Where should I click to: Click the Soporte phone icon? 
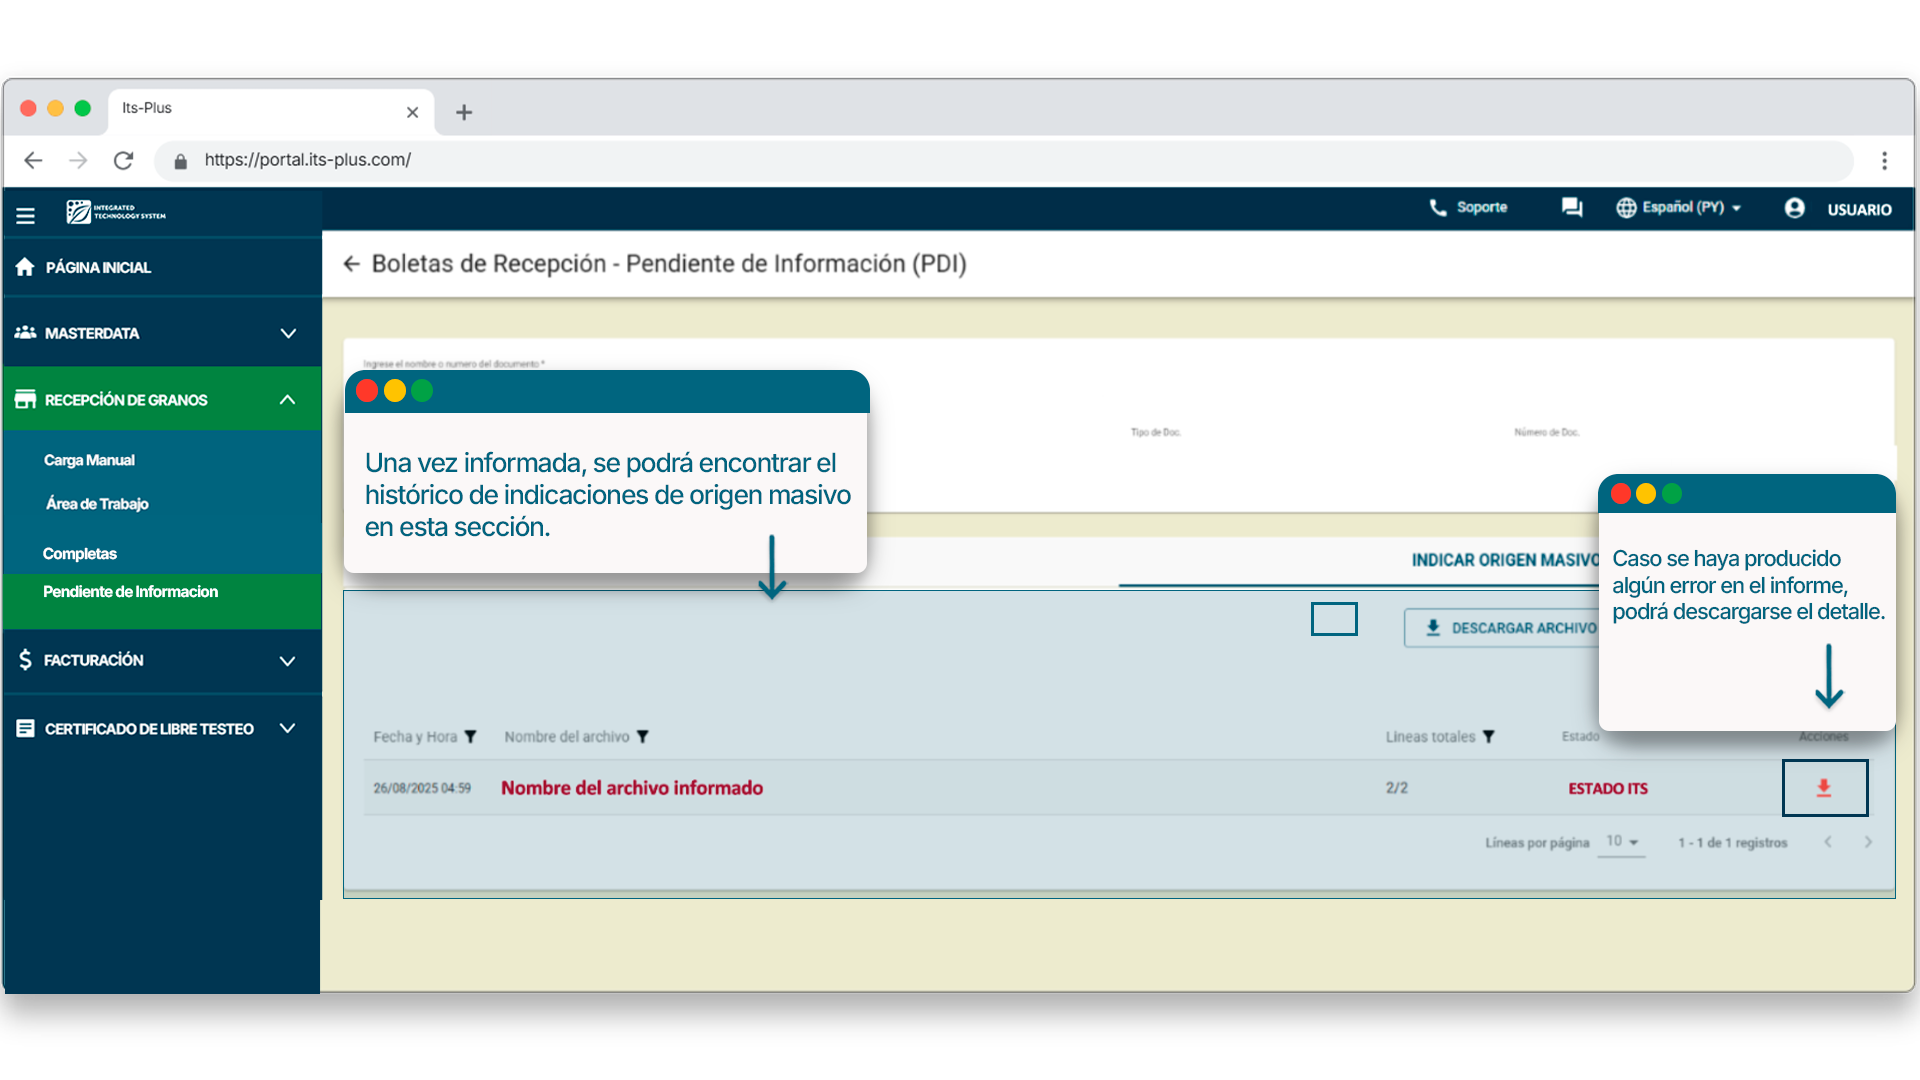[1438, 207]
